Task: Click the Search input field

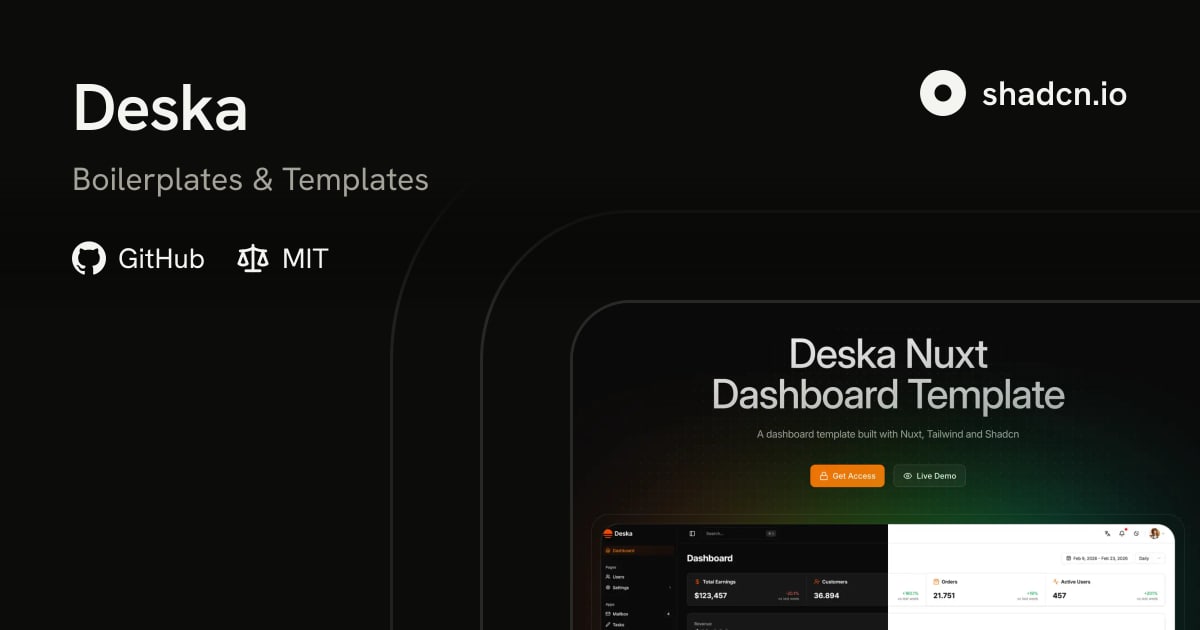Action: [x=738, y=533]
